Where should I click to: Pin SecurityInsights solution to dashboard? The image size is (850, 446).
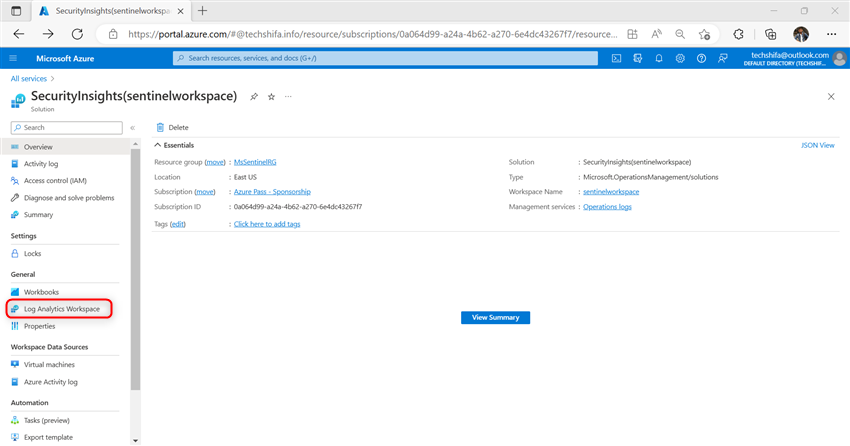coord(254,96)
